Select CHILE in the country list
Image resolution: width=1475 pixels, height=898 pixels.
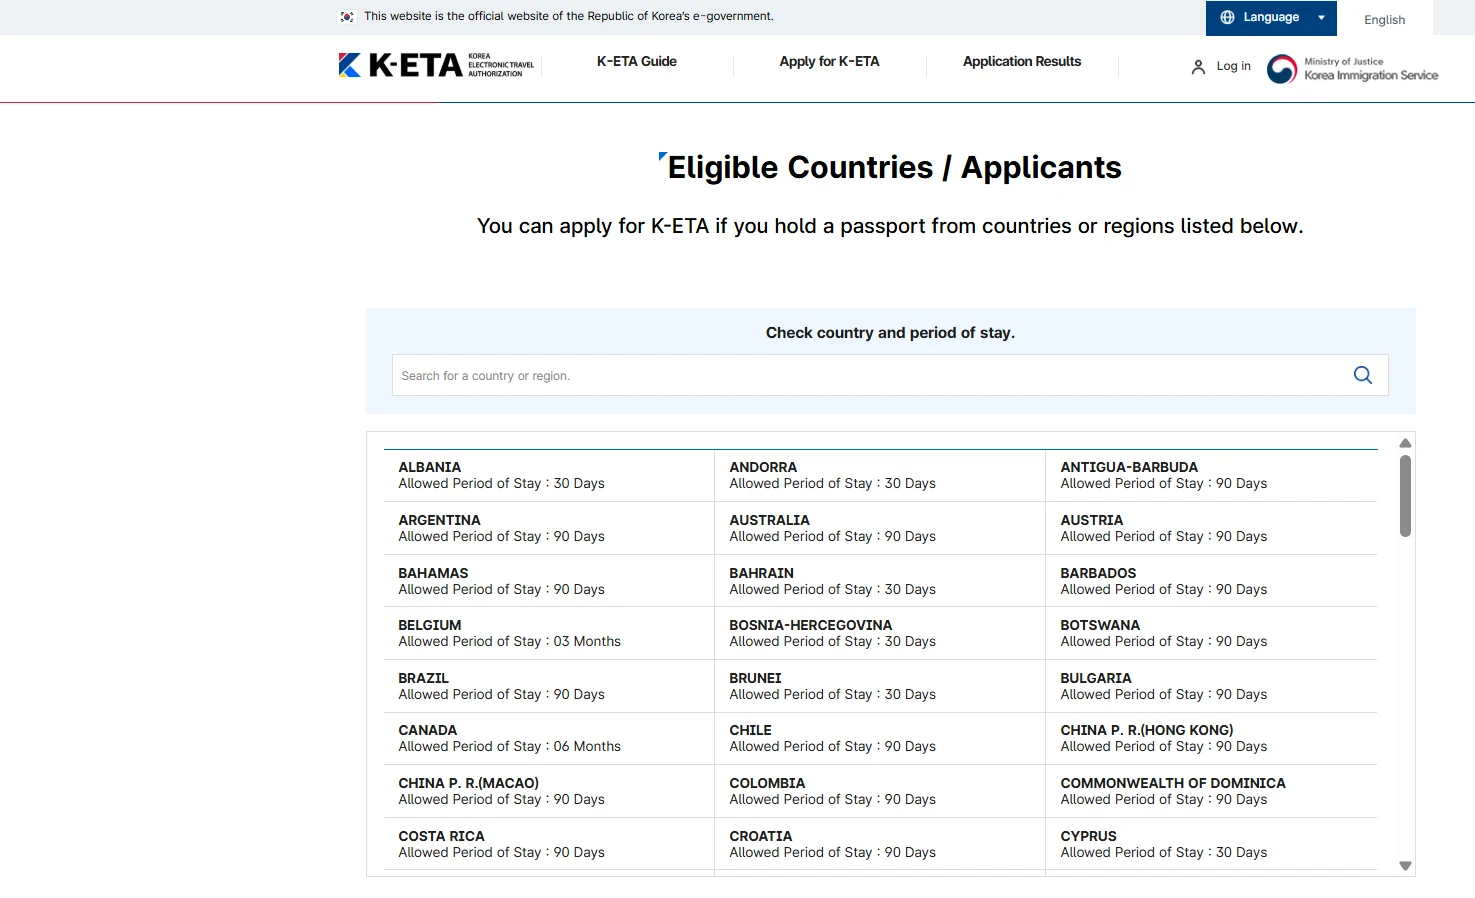[x=880, y=738]
